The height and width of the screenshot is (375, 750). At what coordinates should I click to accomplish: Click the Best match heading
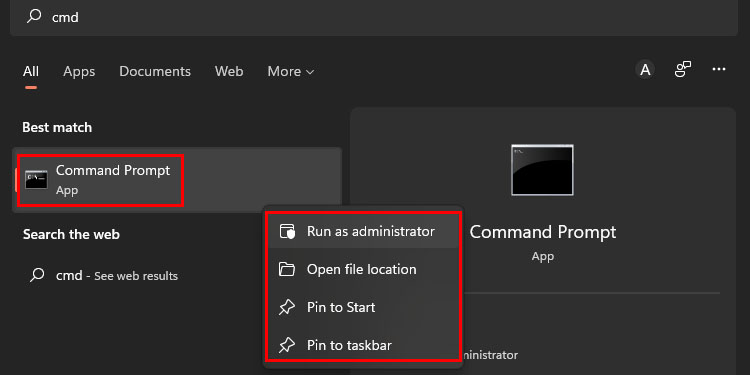57,128
